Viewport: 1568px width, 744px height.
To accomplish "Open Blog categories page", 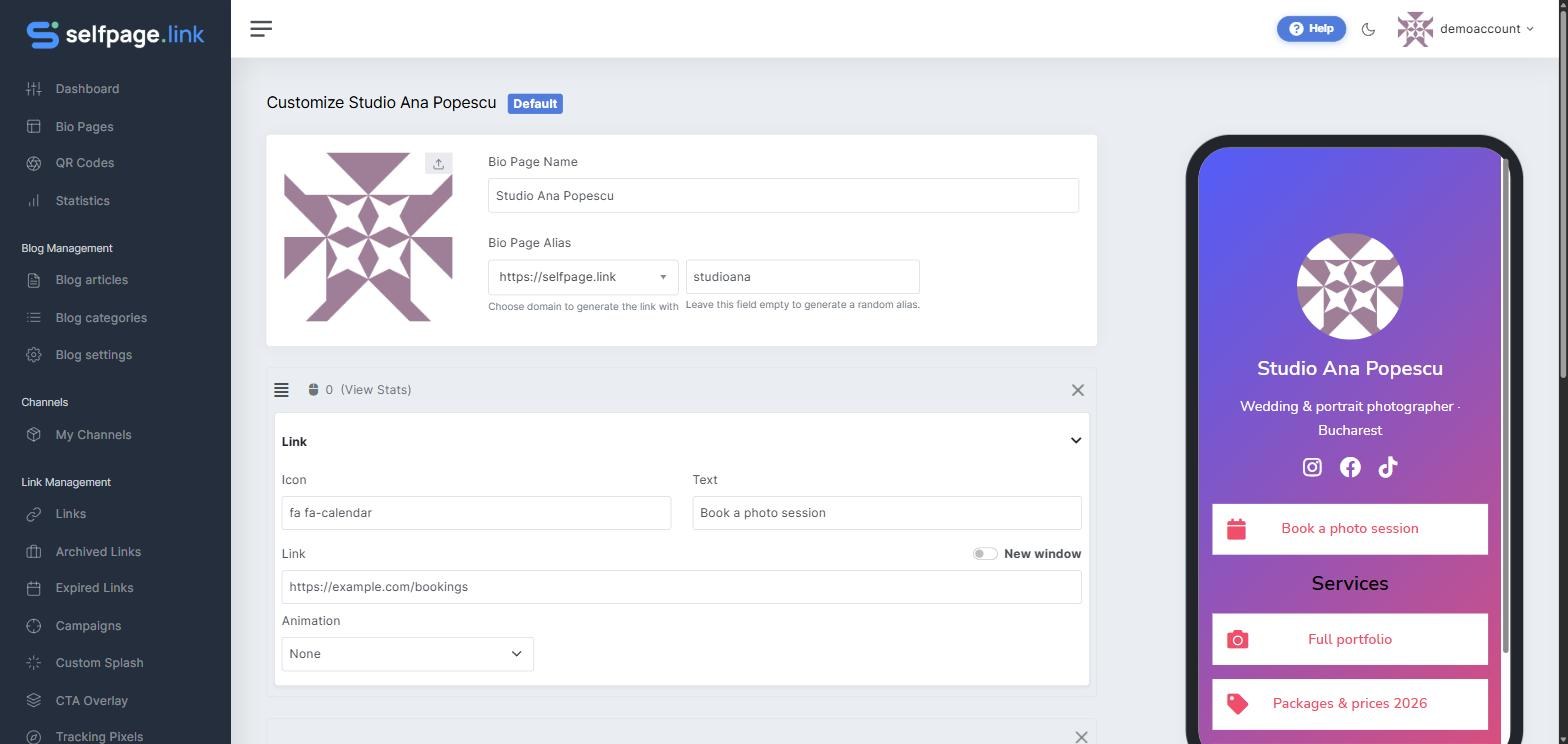I will pos(101,318).
